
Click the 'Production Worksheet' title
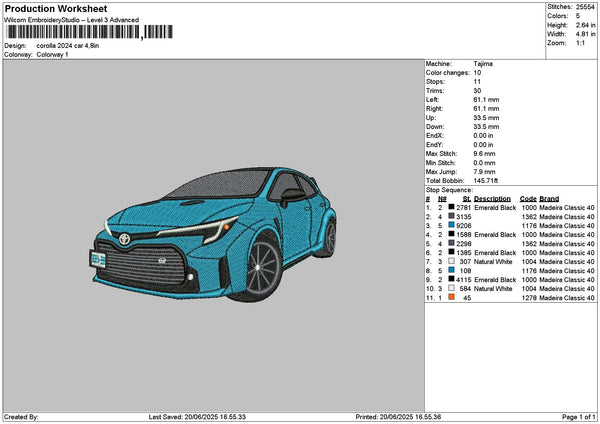pos(56,8)
